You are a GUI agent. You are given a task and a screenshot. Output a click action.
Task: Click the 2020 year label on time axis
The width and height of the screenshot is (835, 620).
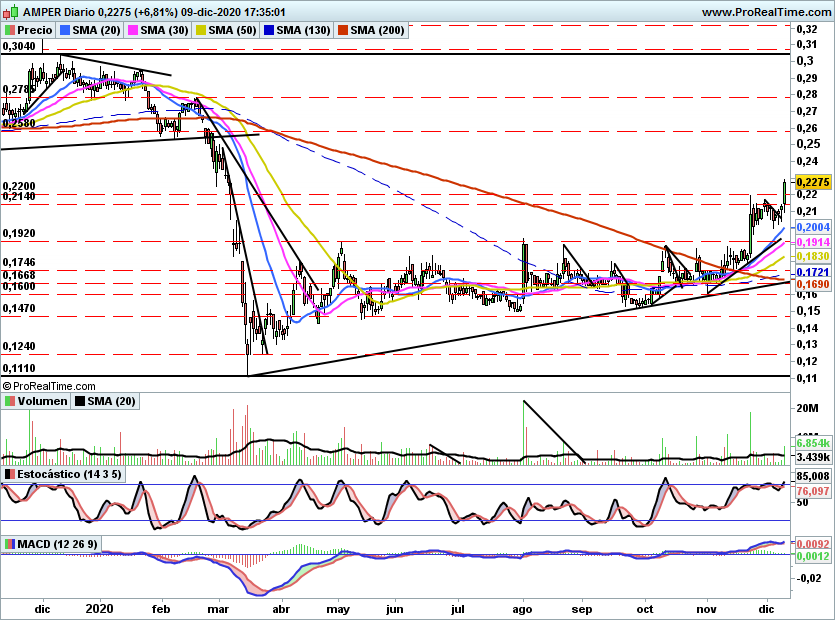[x=100, y=609]
